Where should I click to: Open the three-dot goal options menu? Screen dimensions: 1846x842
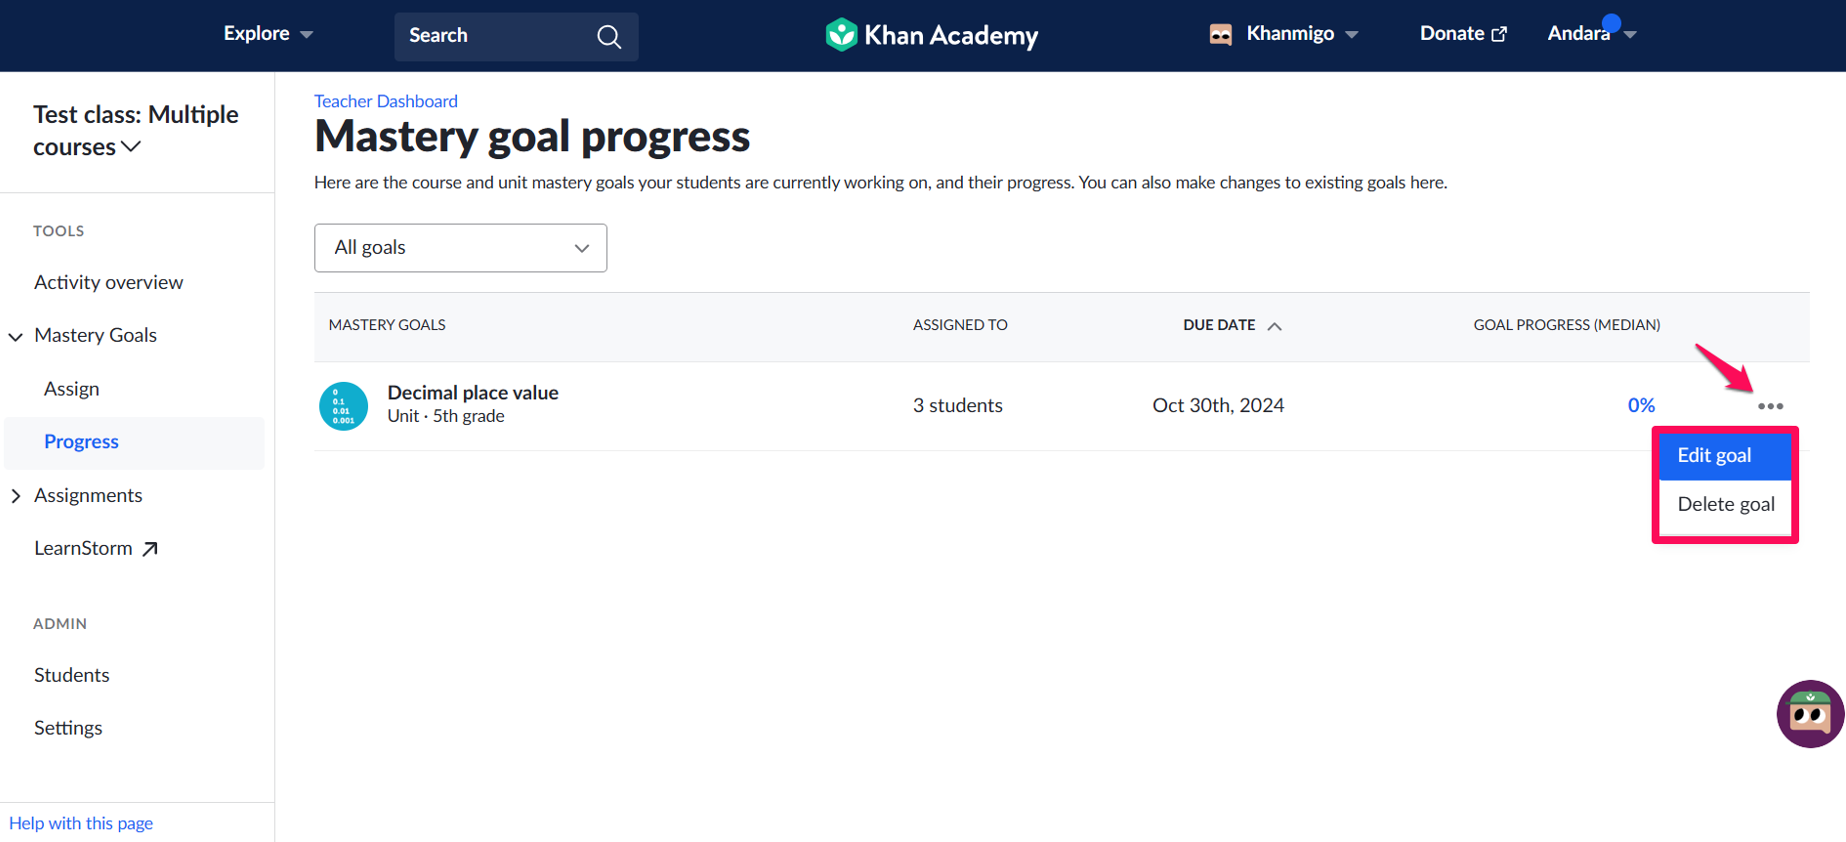[x=1770, y=406]
